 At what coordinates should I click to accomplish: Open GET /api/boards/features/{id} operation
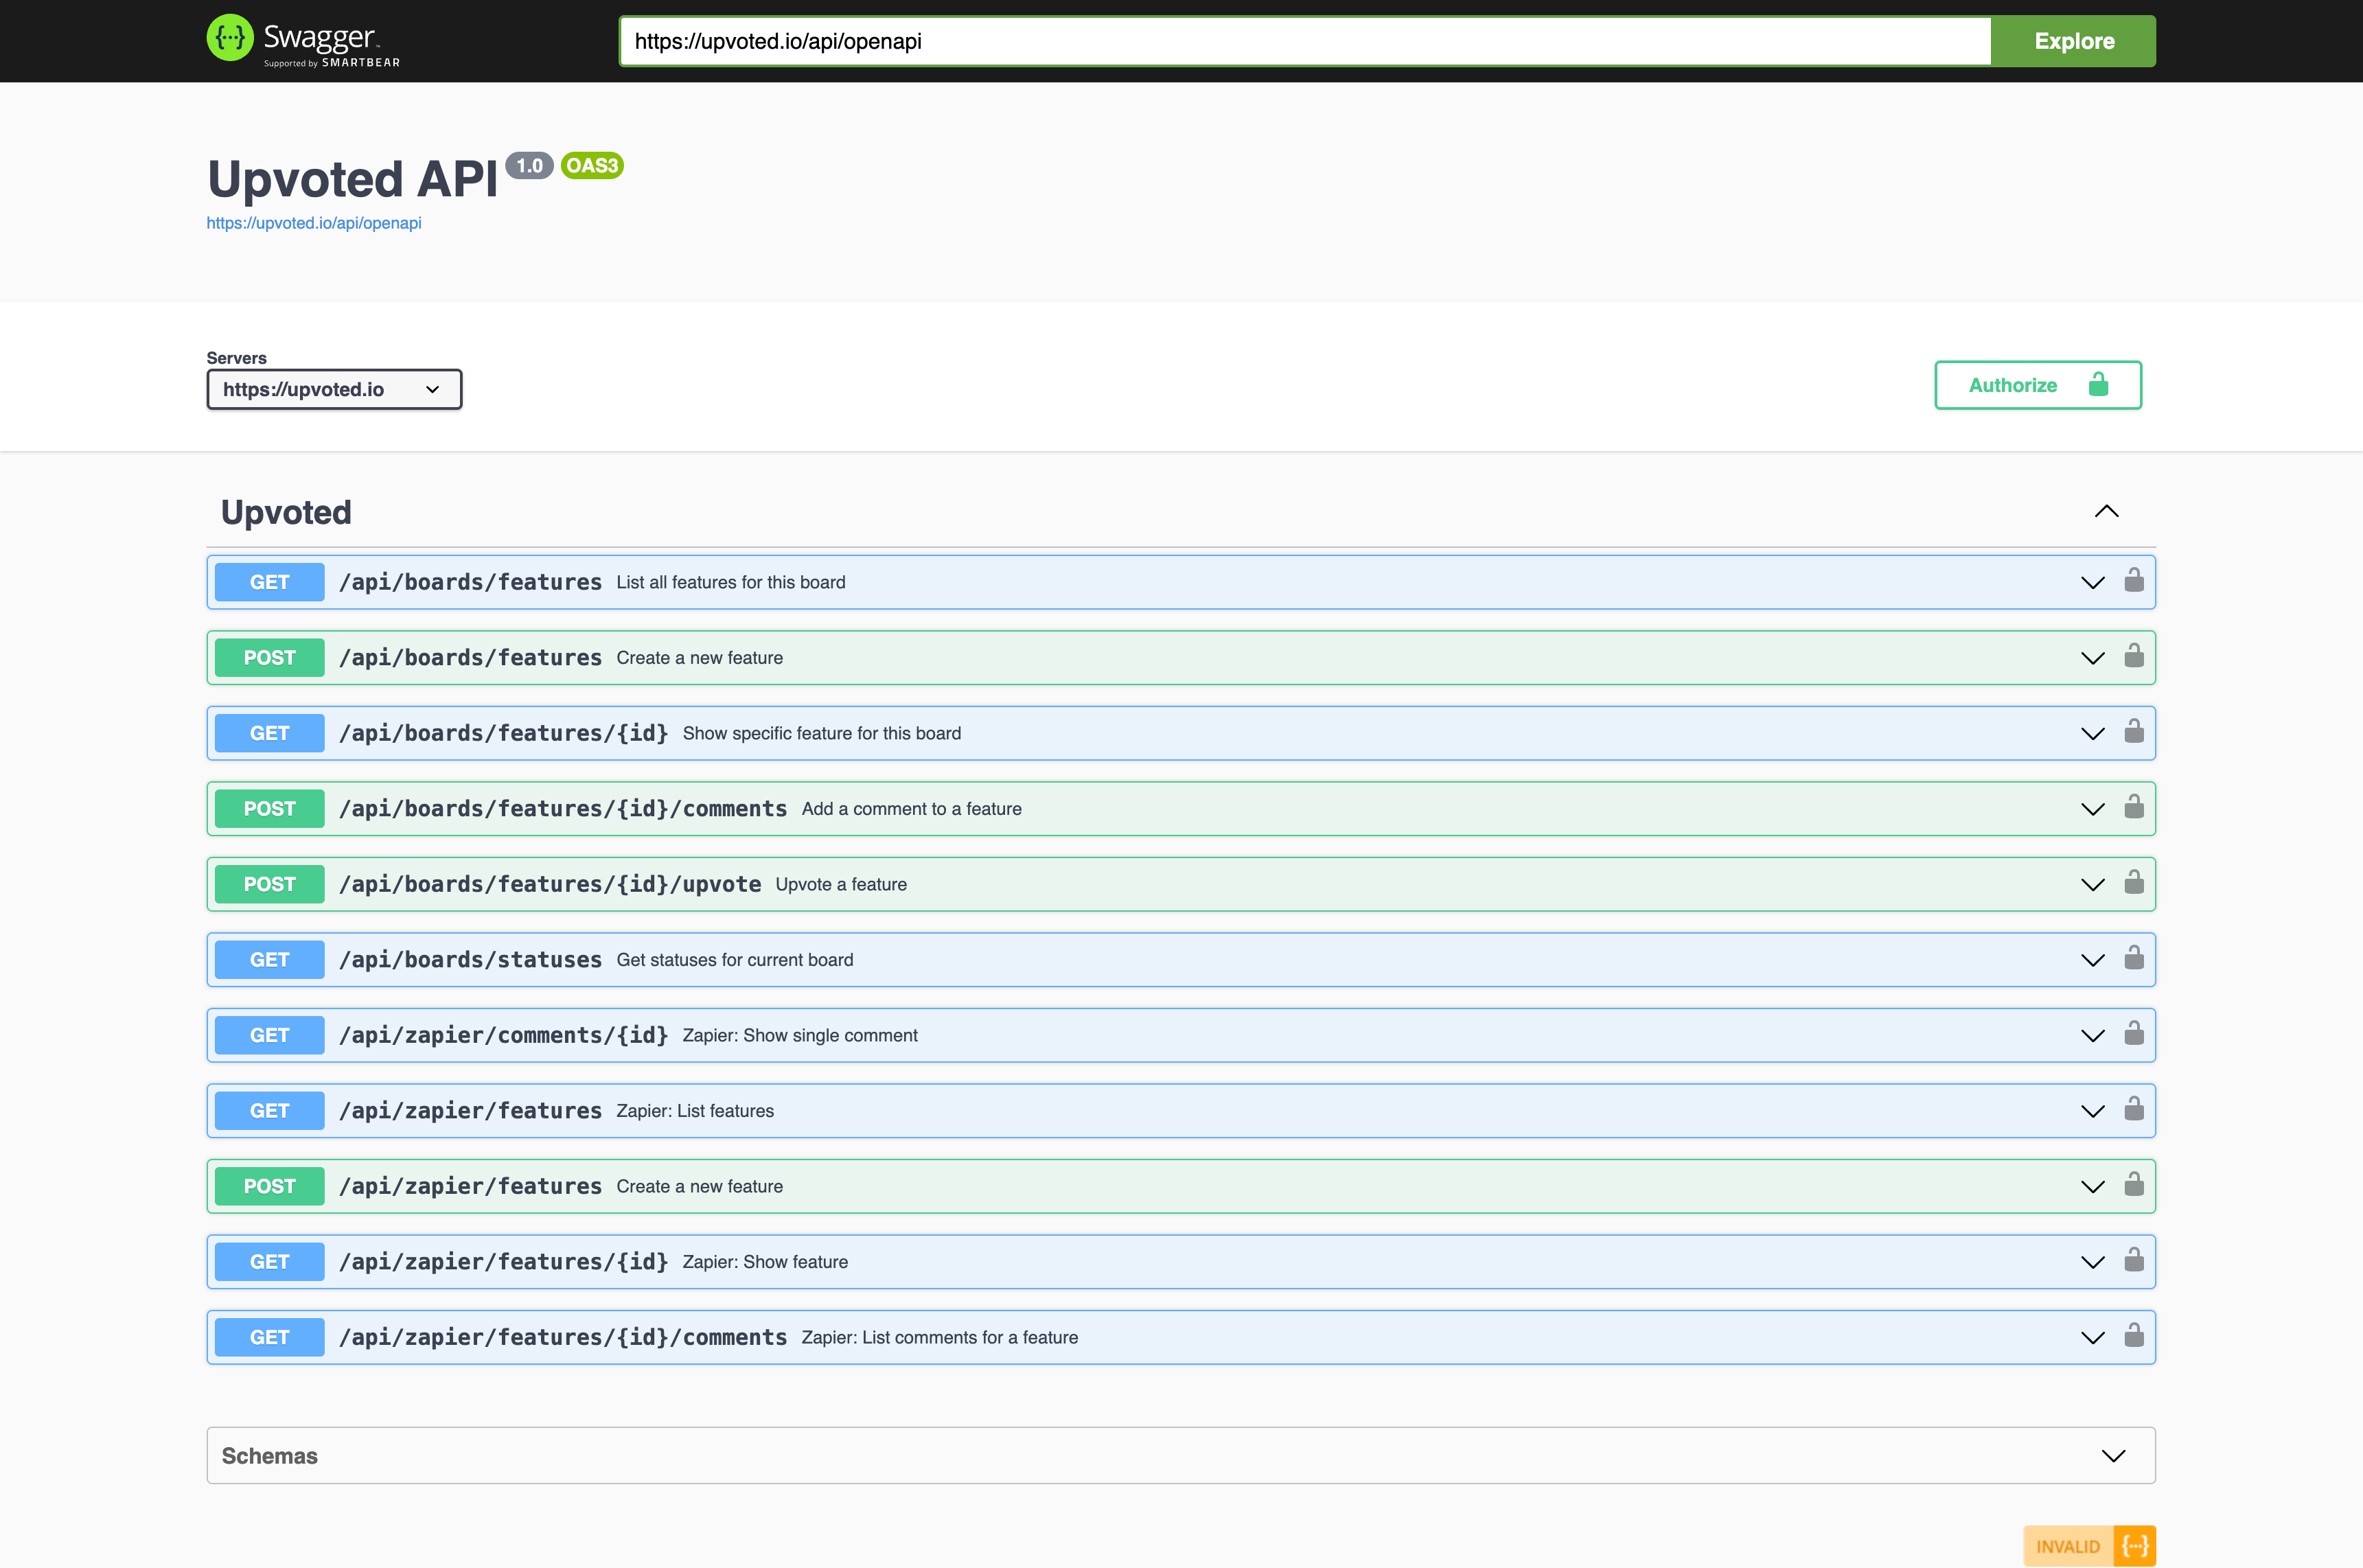pyautogui.click(x=503, y=733)
